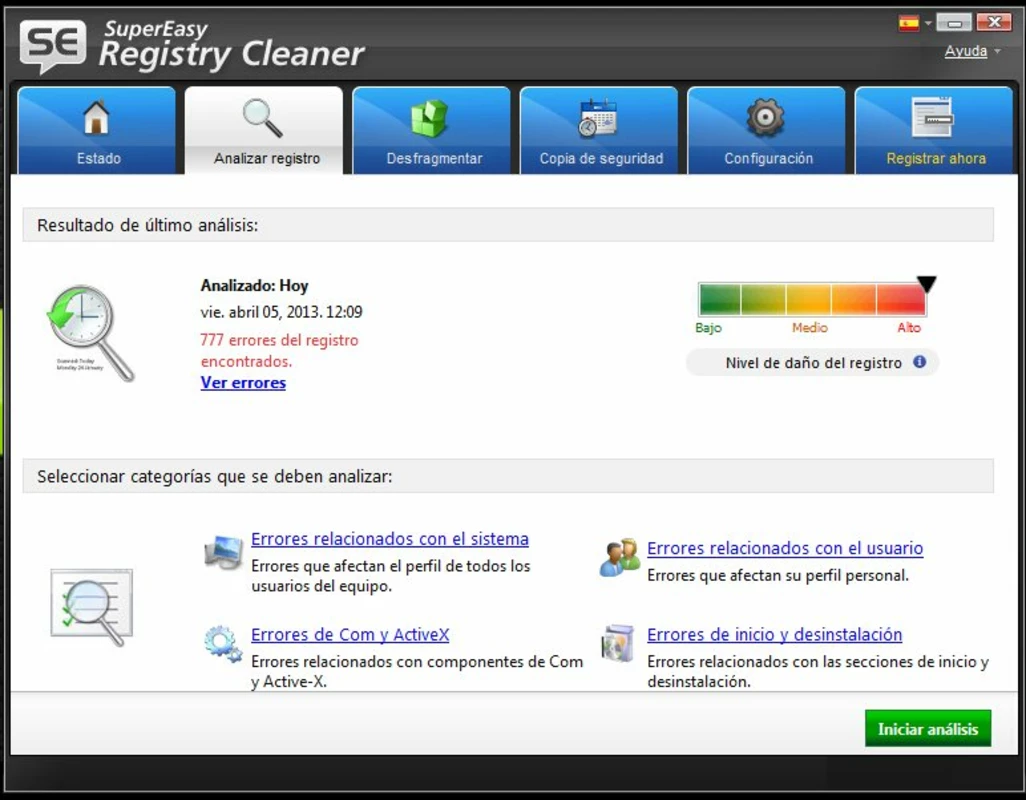1026x800 pixels.
Task: Click the 'Alto' gauge label
Action: [909, 328]
